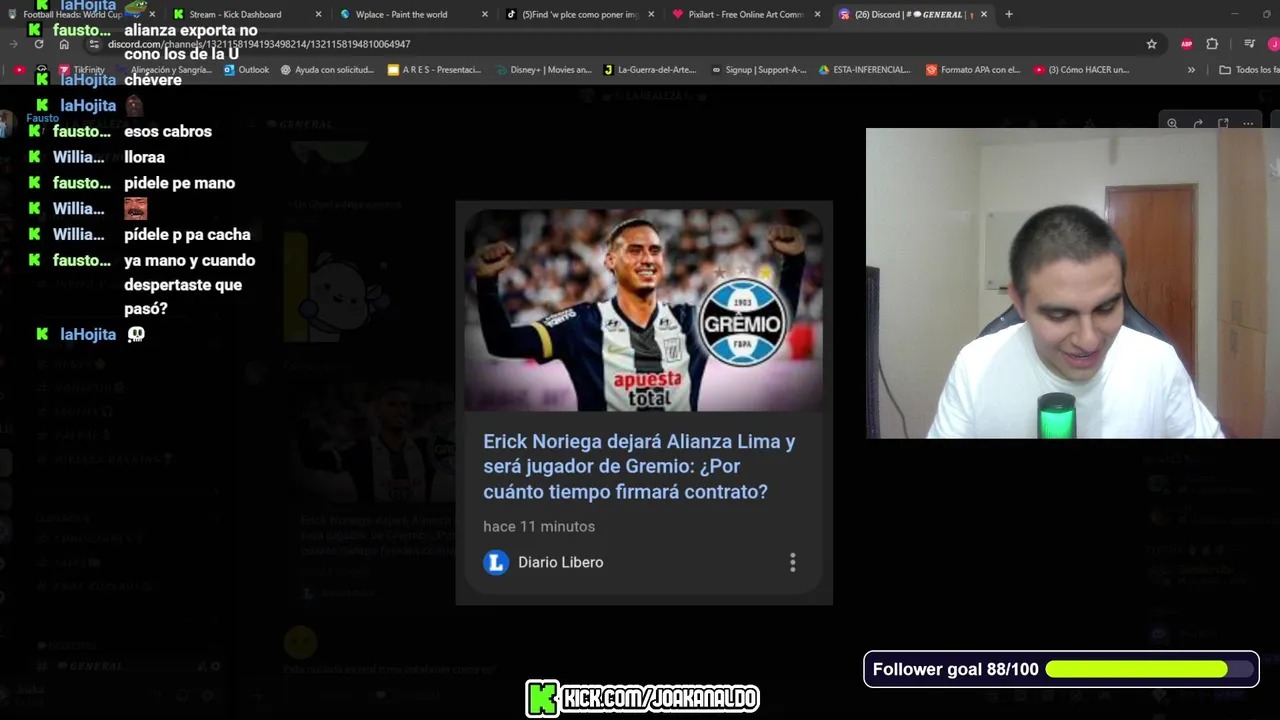
Task: Click the Diario Libero source name
Action: point(560,562)
